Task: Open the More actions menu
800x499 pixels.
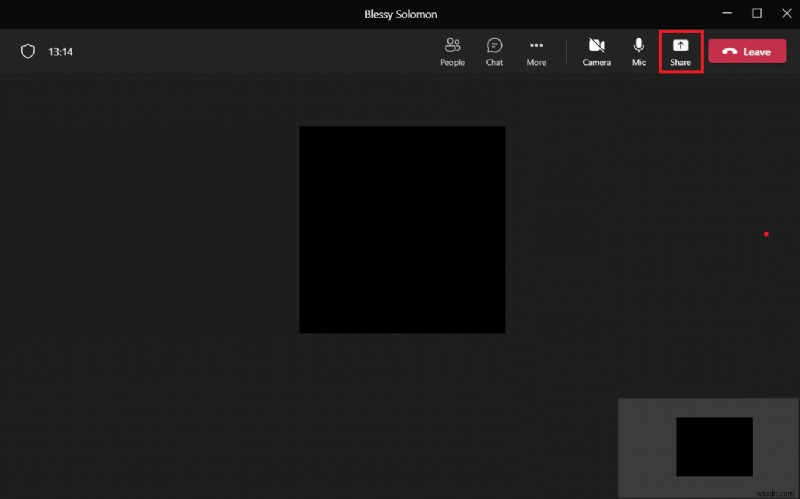Action: click(x=536, y=52)
